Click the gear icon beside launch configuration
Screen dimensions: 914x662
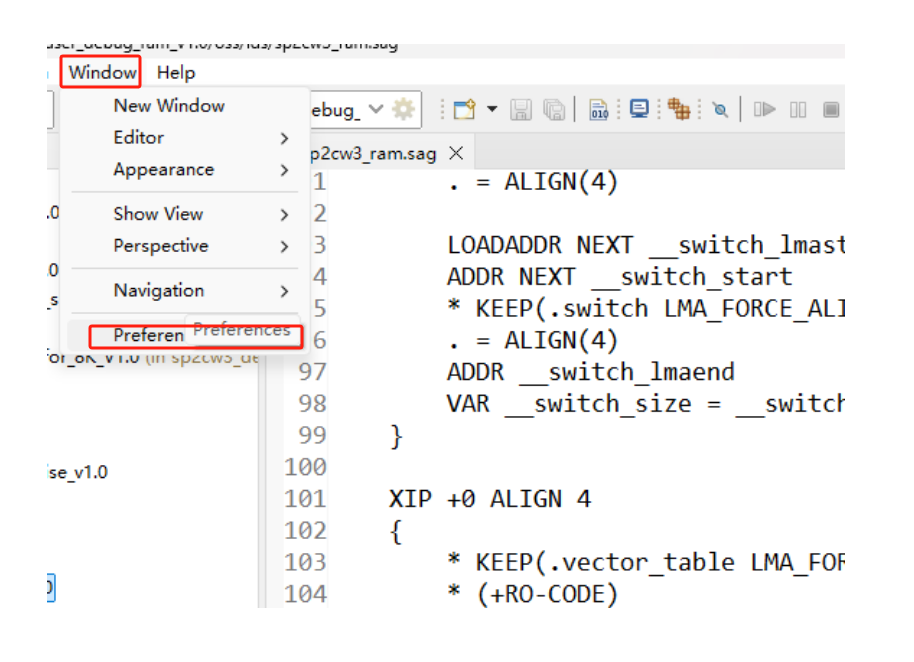click(404, 109)
